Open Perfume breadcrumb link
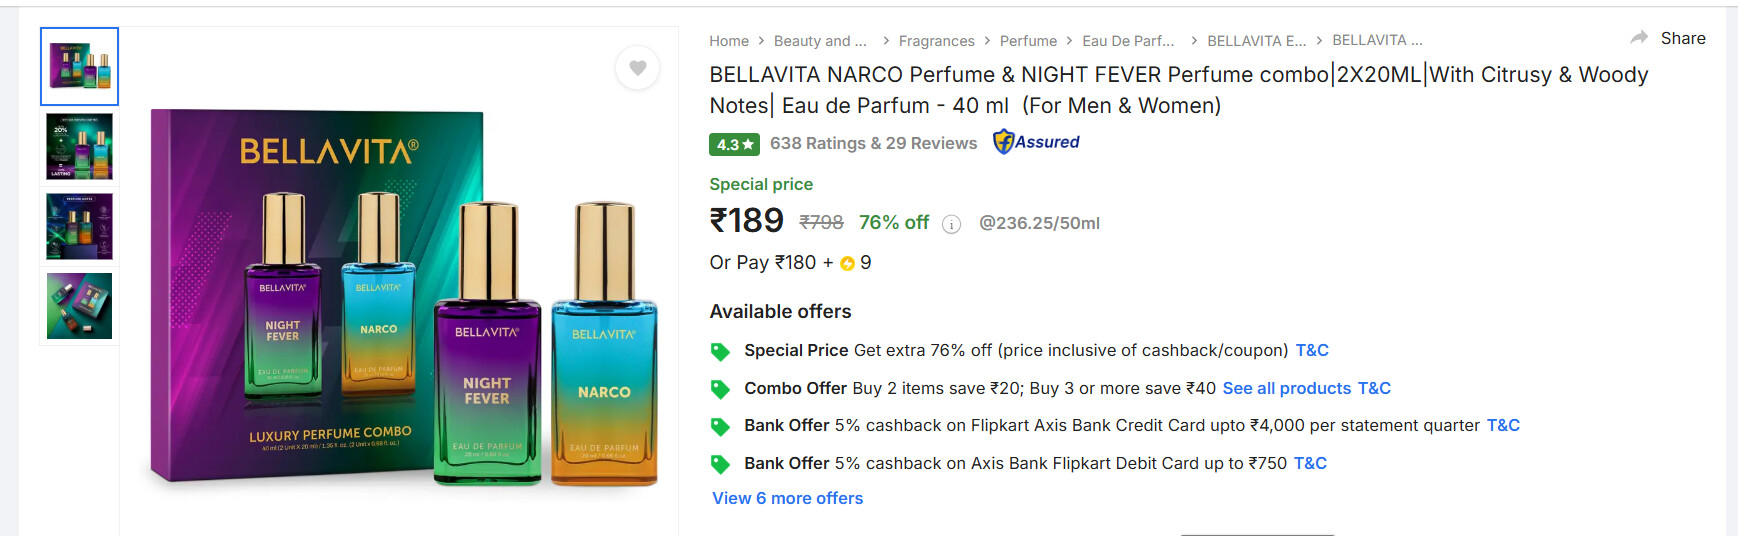 click(1028, 41)
